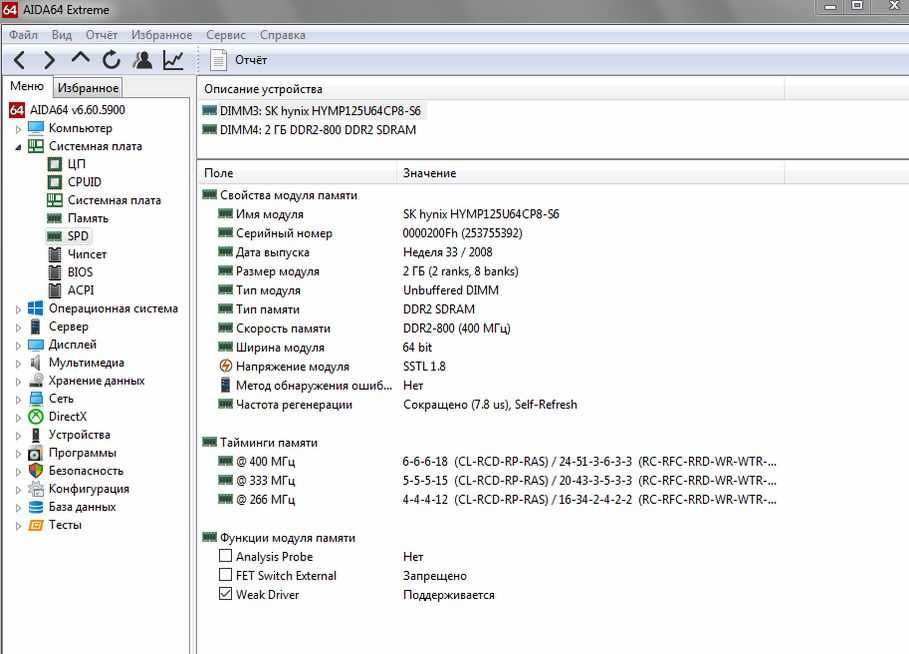Click the Частота регенерации row
Screen dimensions: 909x654
[x=397, y=404]
